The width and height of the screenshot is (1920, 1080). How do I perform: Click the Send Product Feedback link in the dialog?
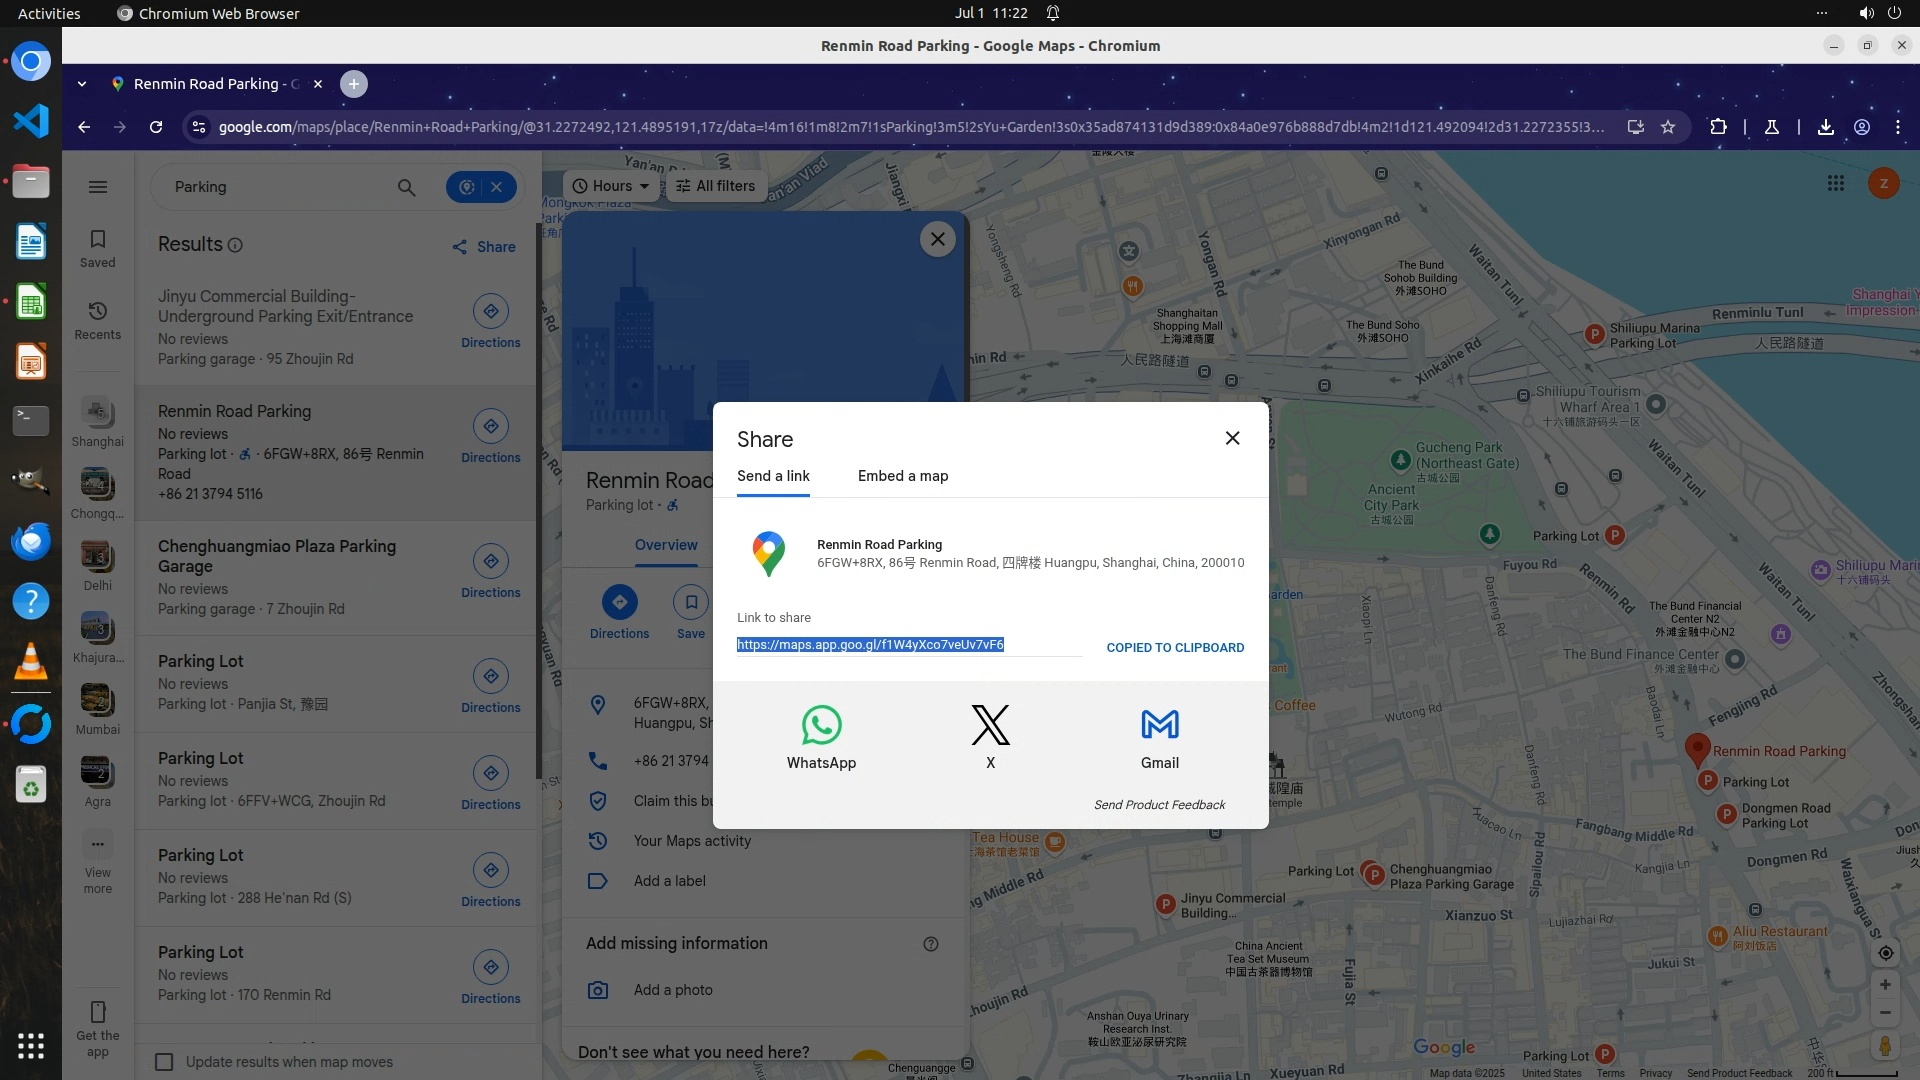coord(1159,805)
